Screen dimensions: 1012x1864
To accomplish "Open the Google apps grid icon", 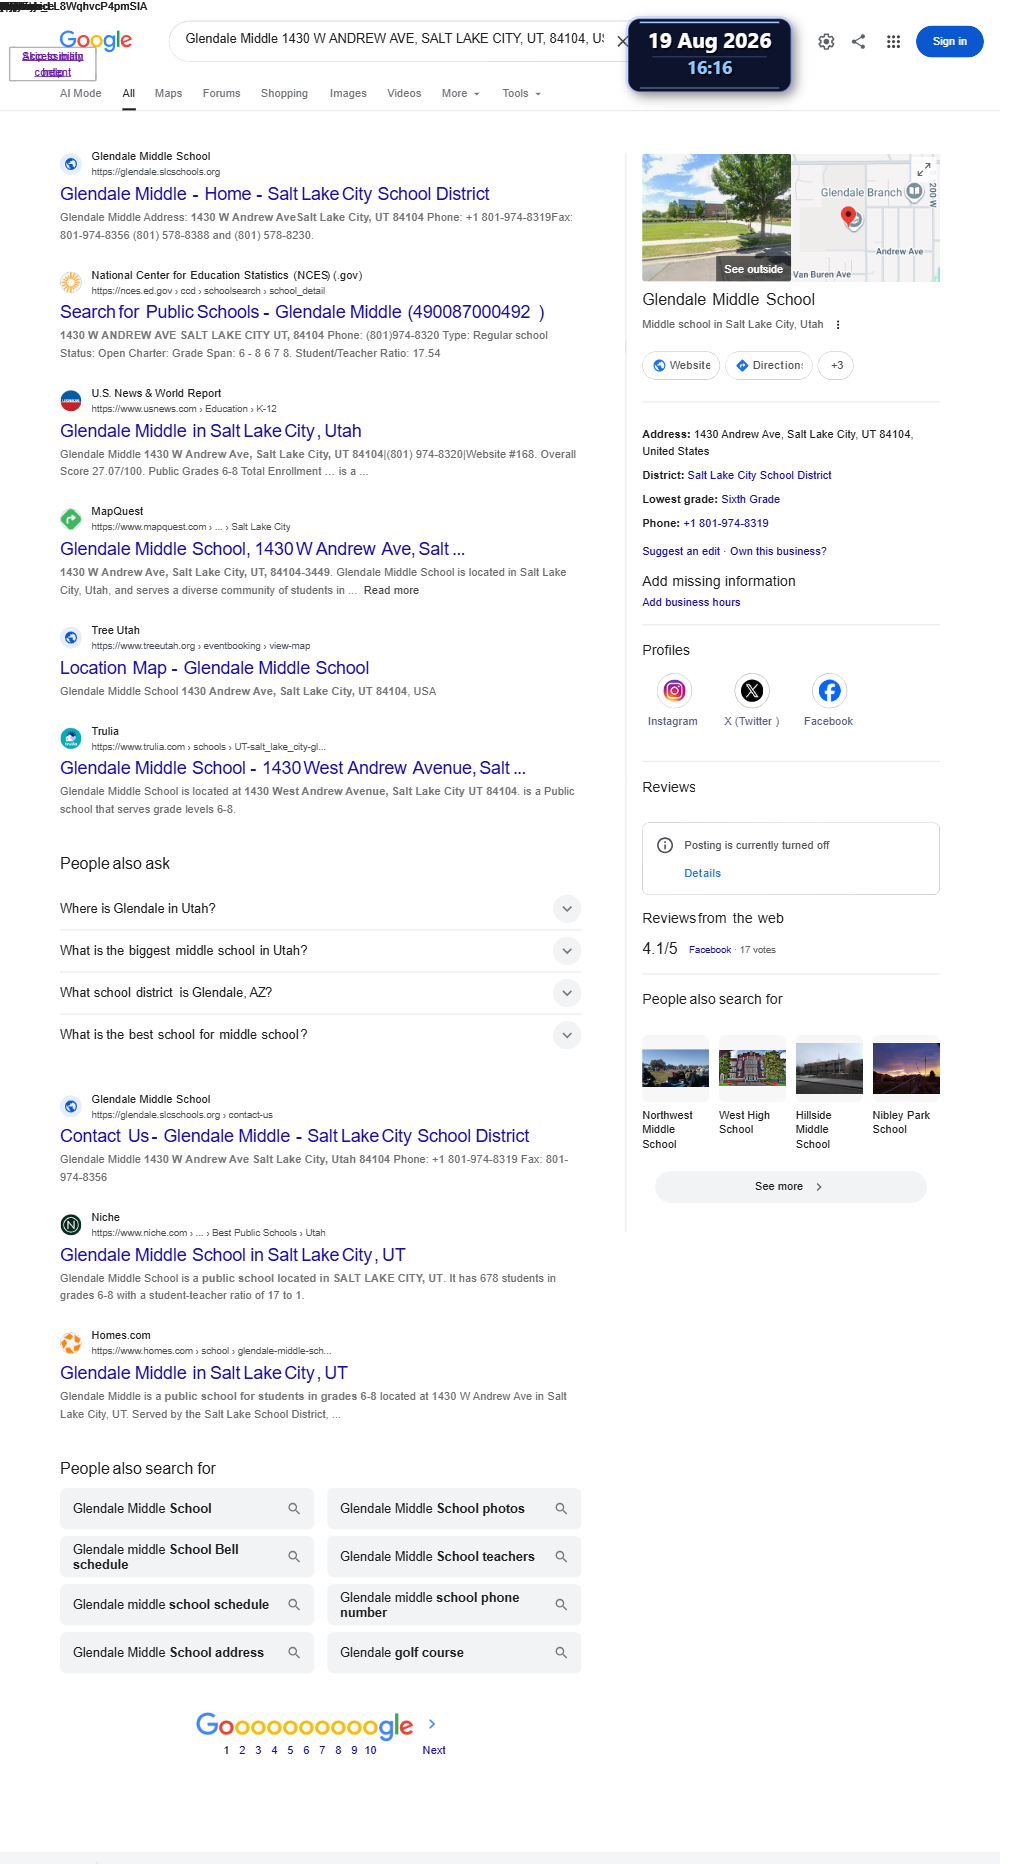I will [x=893, y=42].
